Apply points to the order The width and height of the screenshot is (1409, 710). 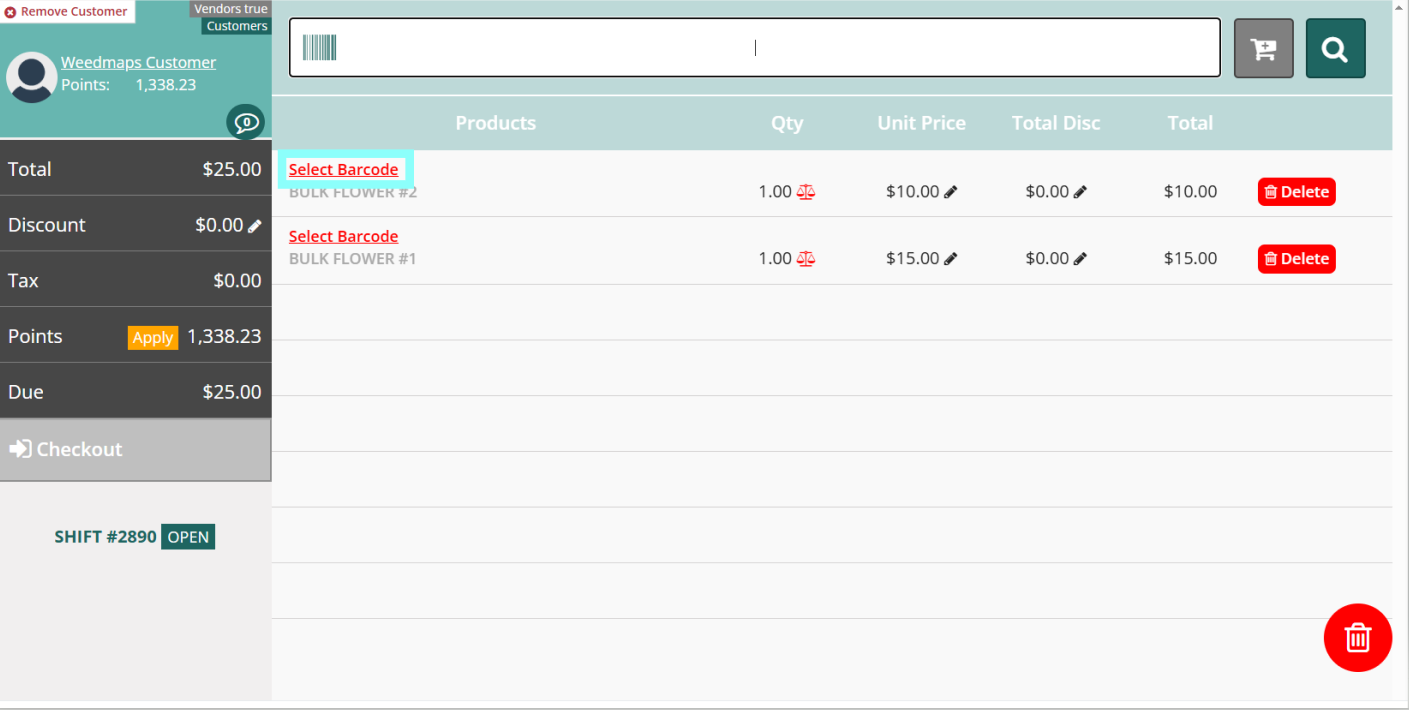point(153,337)
